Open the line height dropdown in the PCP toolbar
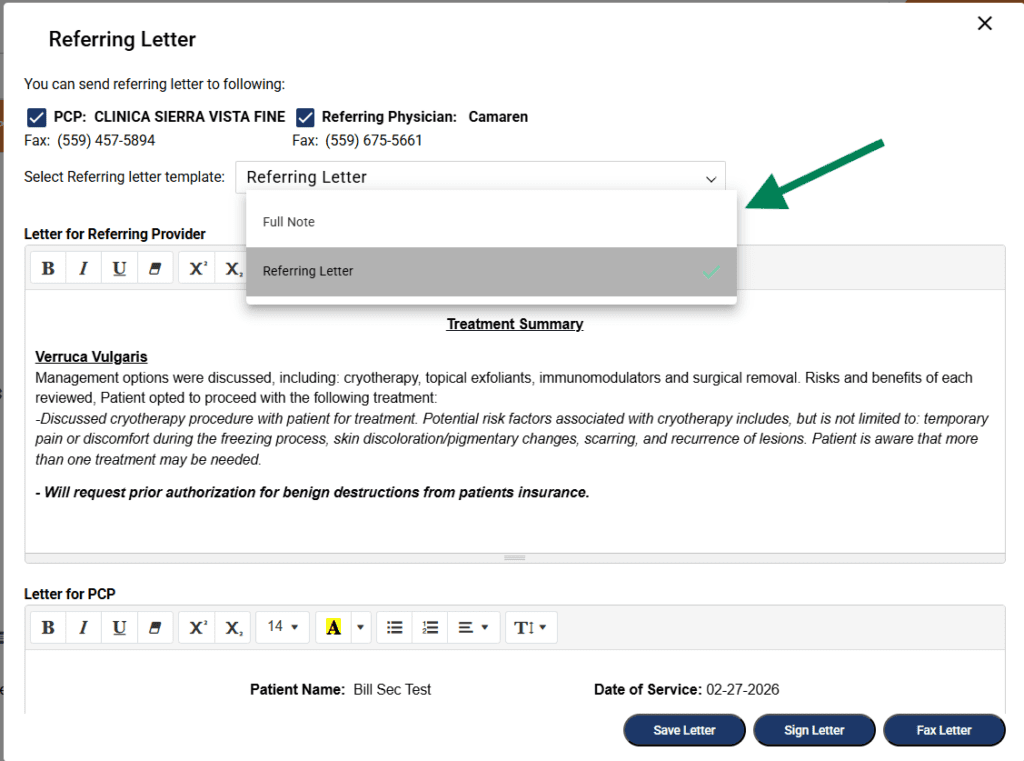This screenshot has height=761, width=1024. tap(530, 627)
